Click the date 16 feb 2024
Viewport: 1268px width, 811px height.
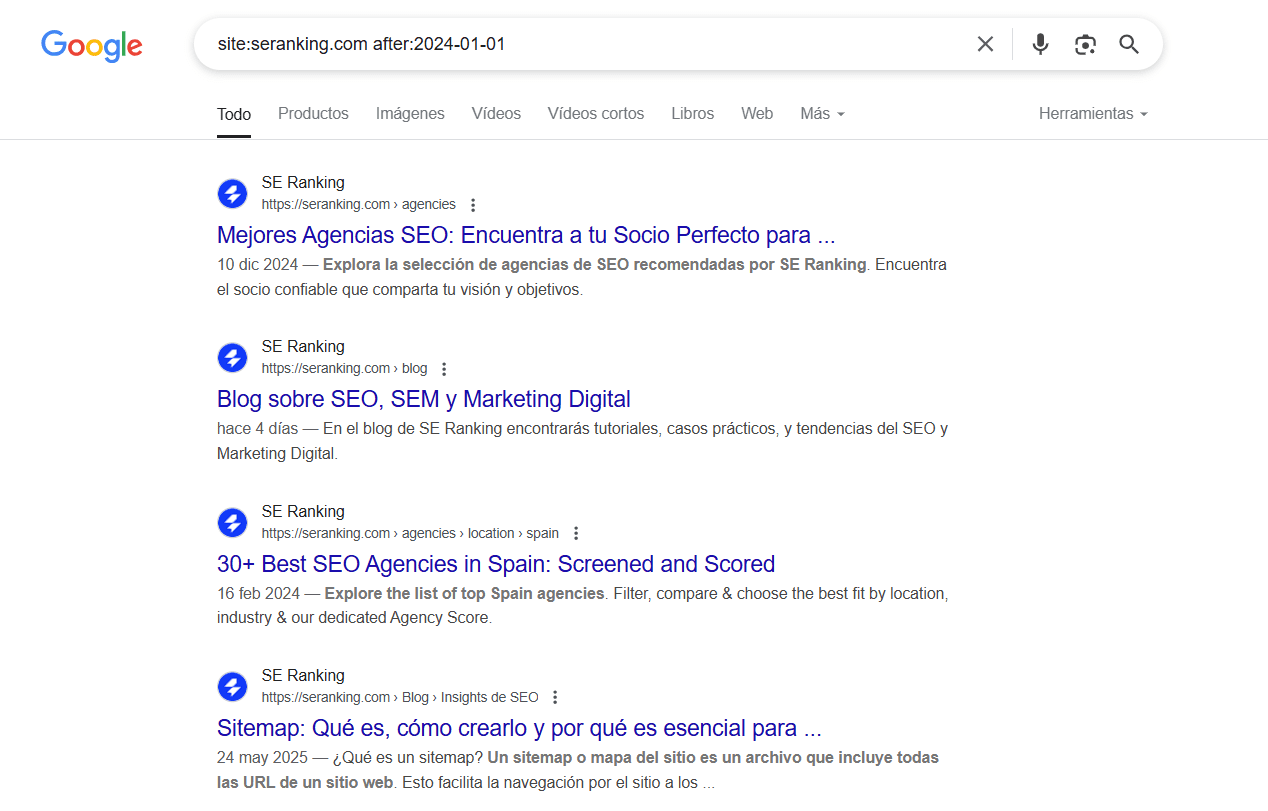click(x=258, y=593)
